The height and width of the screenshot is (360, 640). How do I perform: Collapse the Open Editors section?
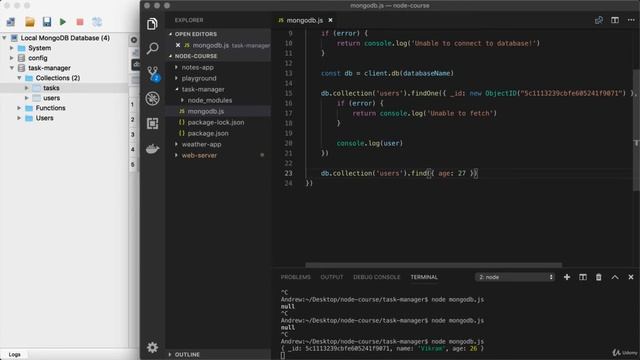196,34
